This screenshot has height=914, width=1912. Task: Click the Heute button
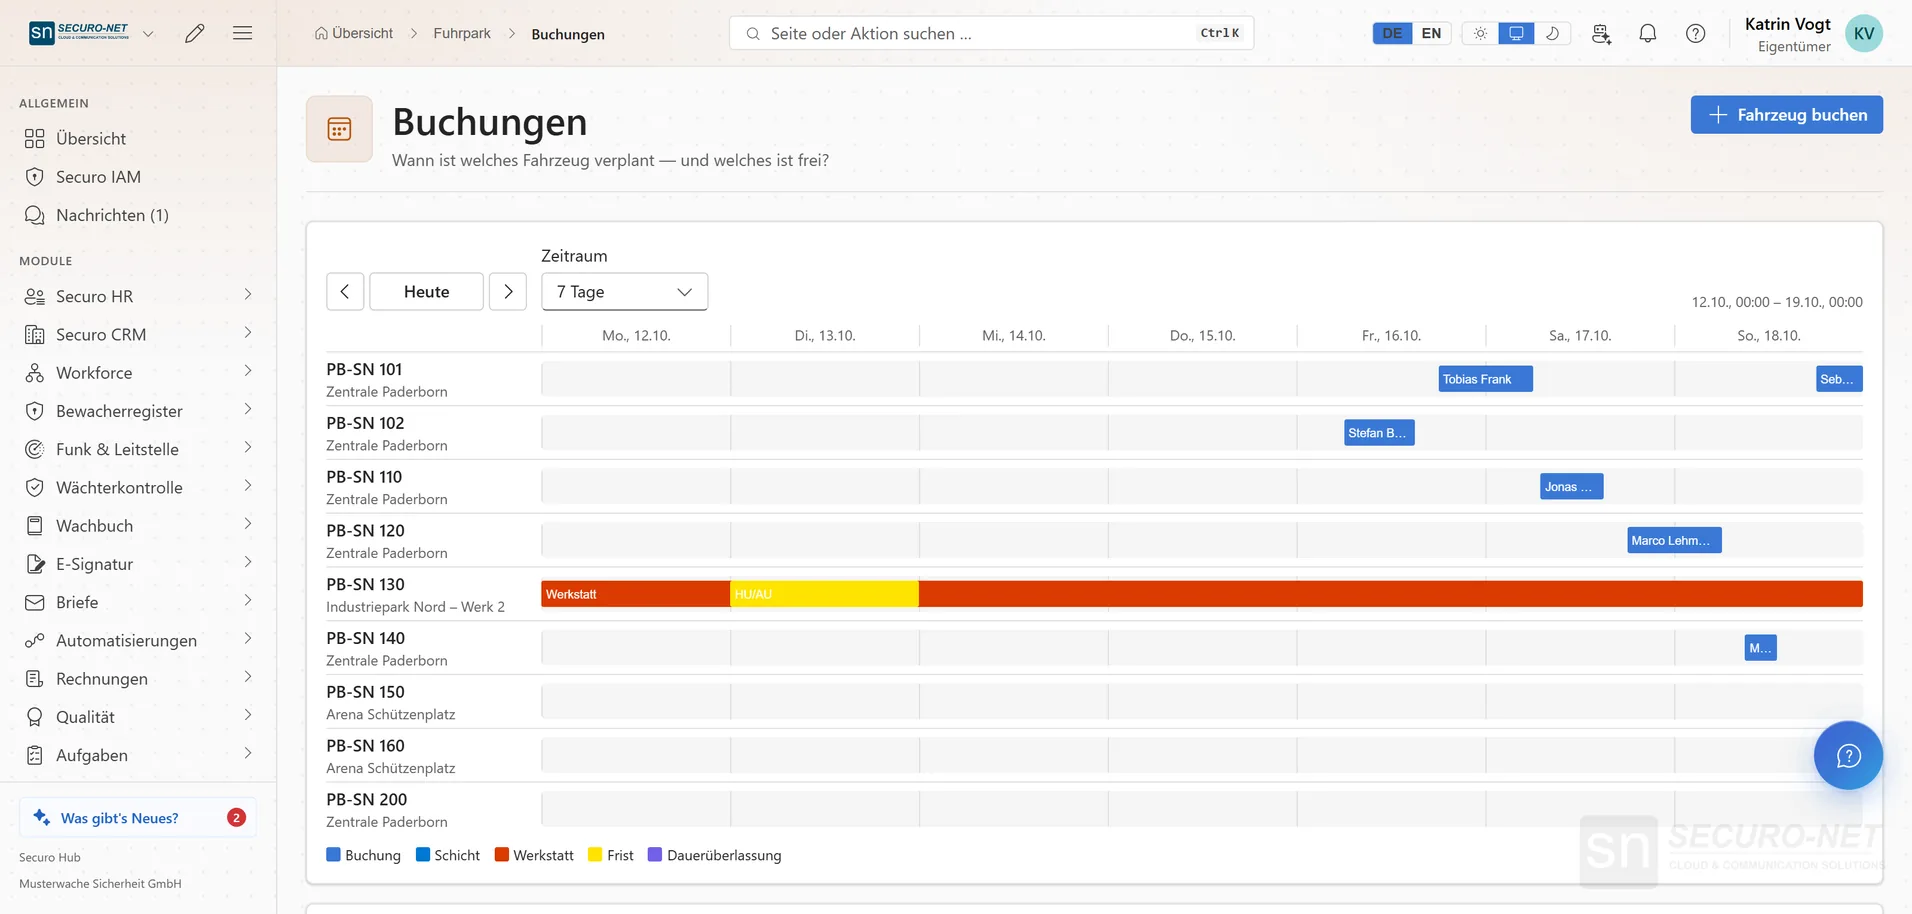pyautogui.click(x=427, y=292)
